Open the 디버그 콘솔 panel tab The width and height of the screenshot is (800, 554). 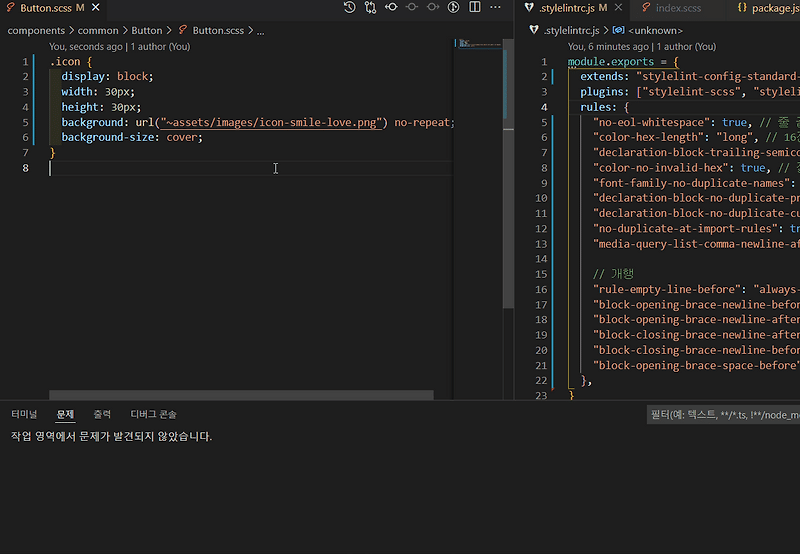click(153, 414)
